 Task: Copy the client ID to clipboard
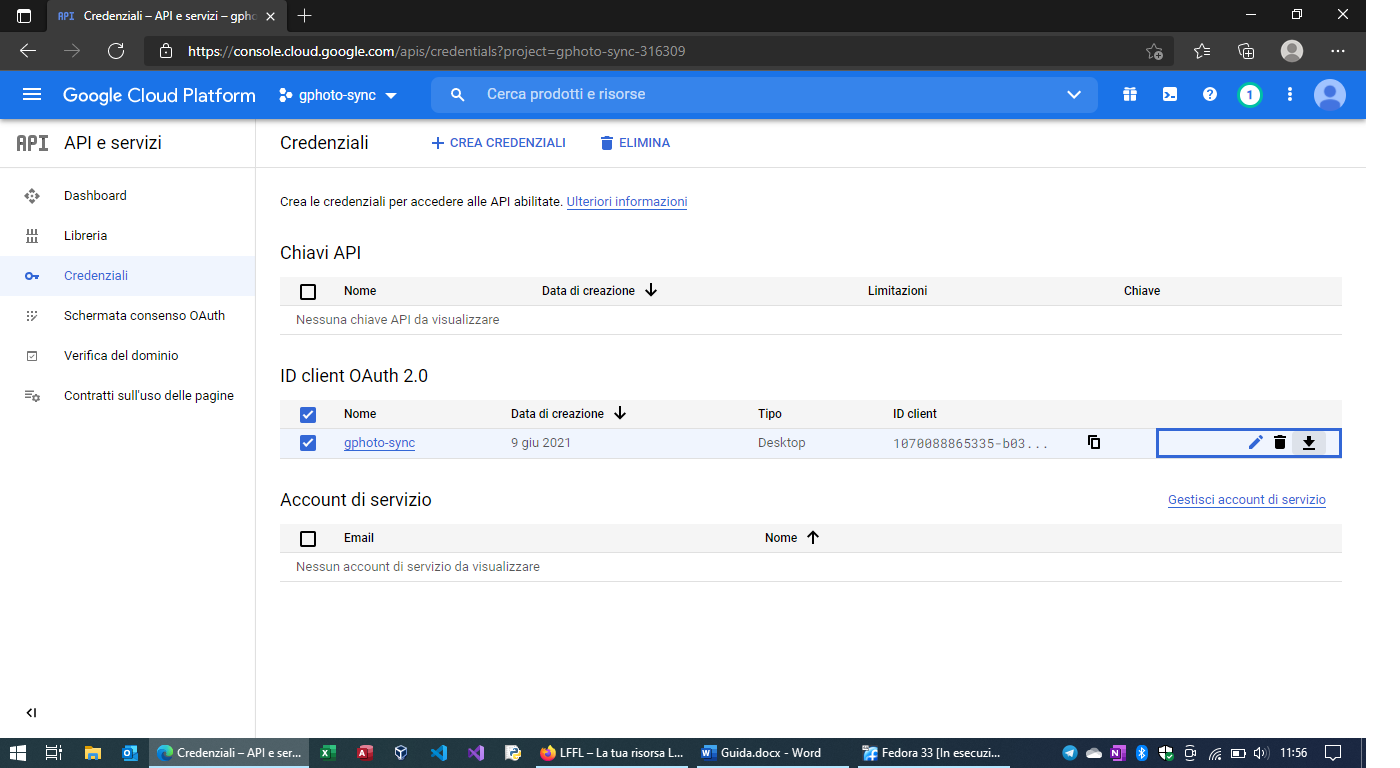click(1094, 441)
